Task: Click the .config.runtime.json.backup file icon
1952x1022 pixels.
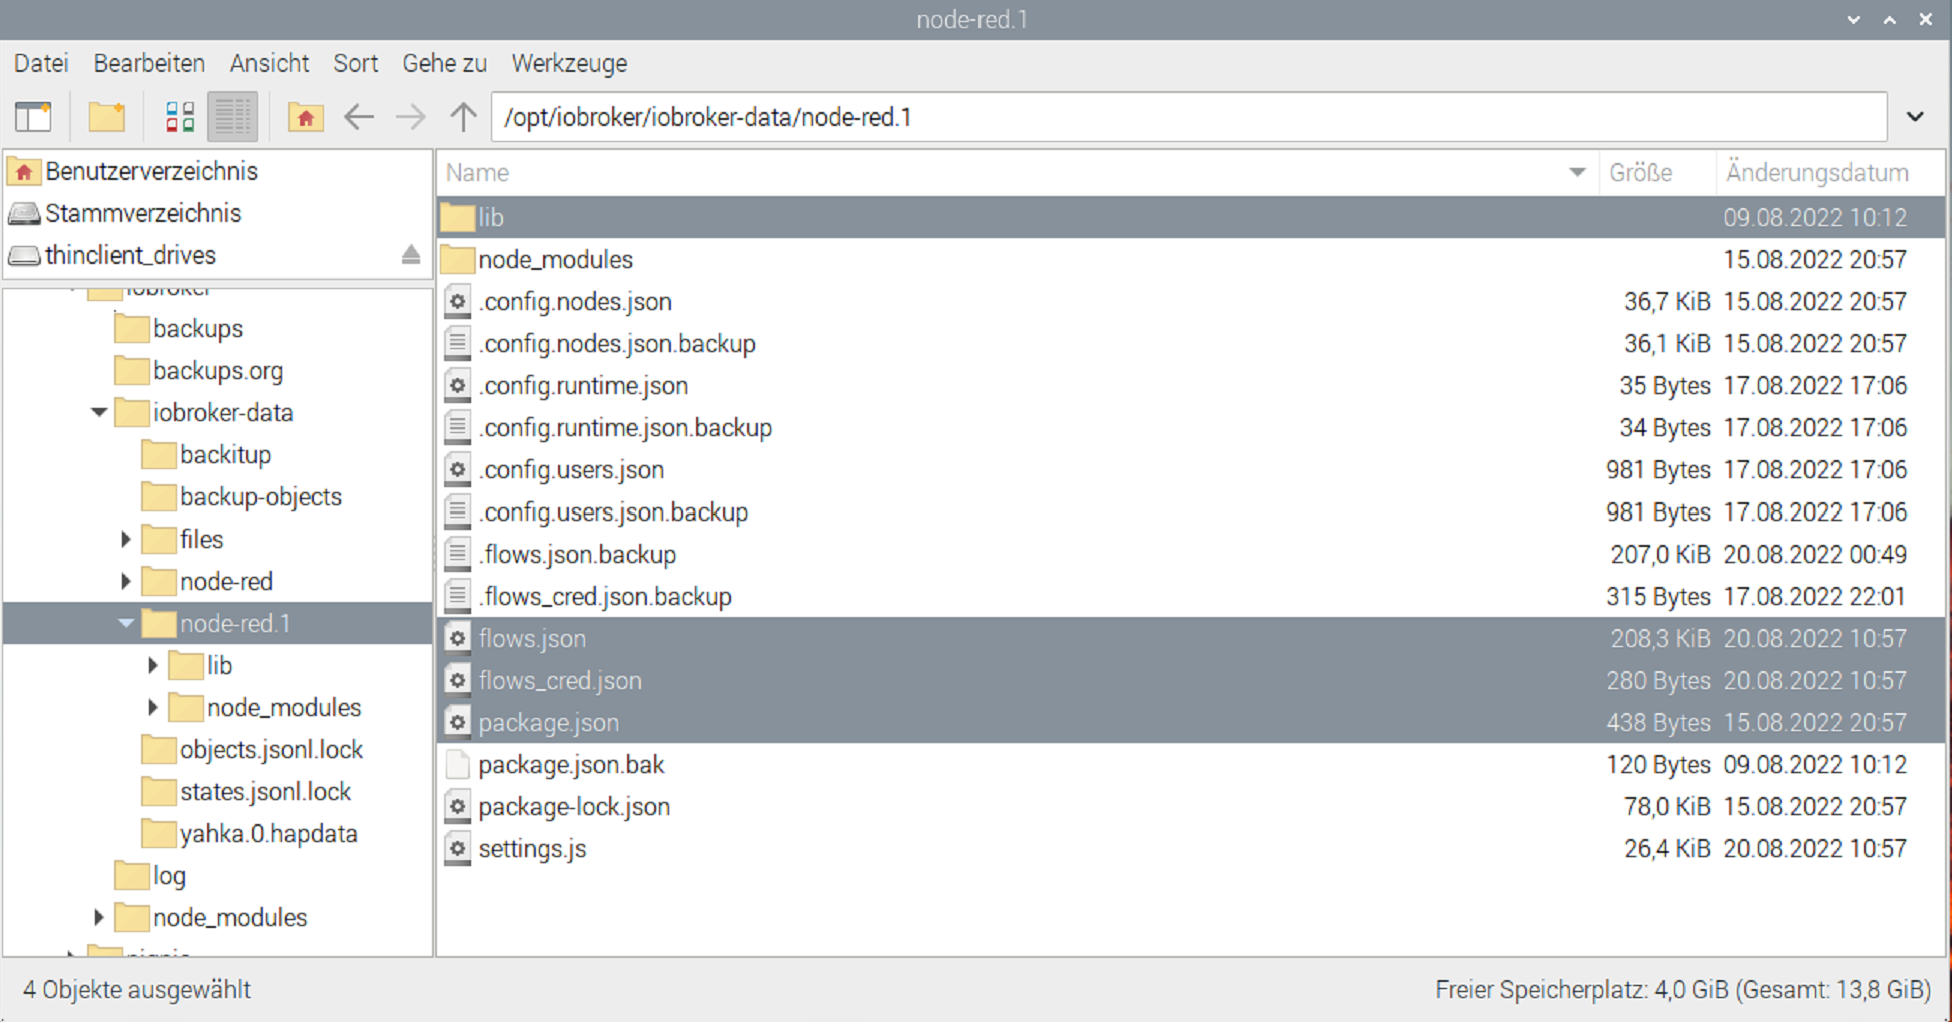Action: pos(458,427)
